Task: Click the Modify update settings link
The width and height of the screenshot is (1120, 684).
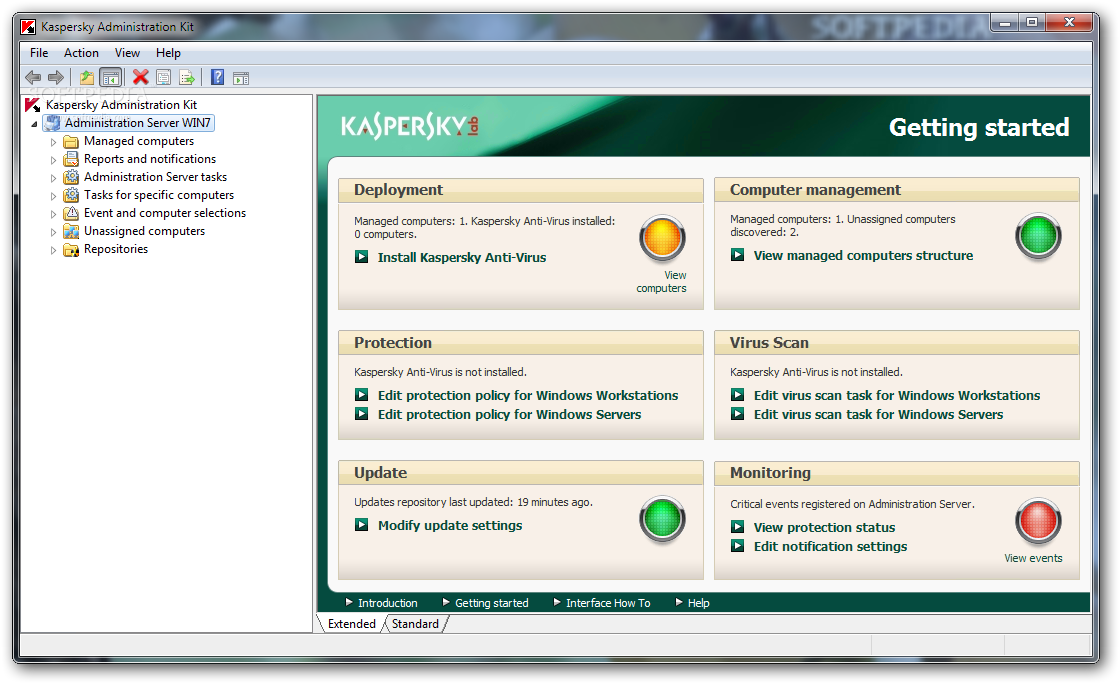Action: point(450,525)
